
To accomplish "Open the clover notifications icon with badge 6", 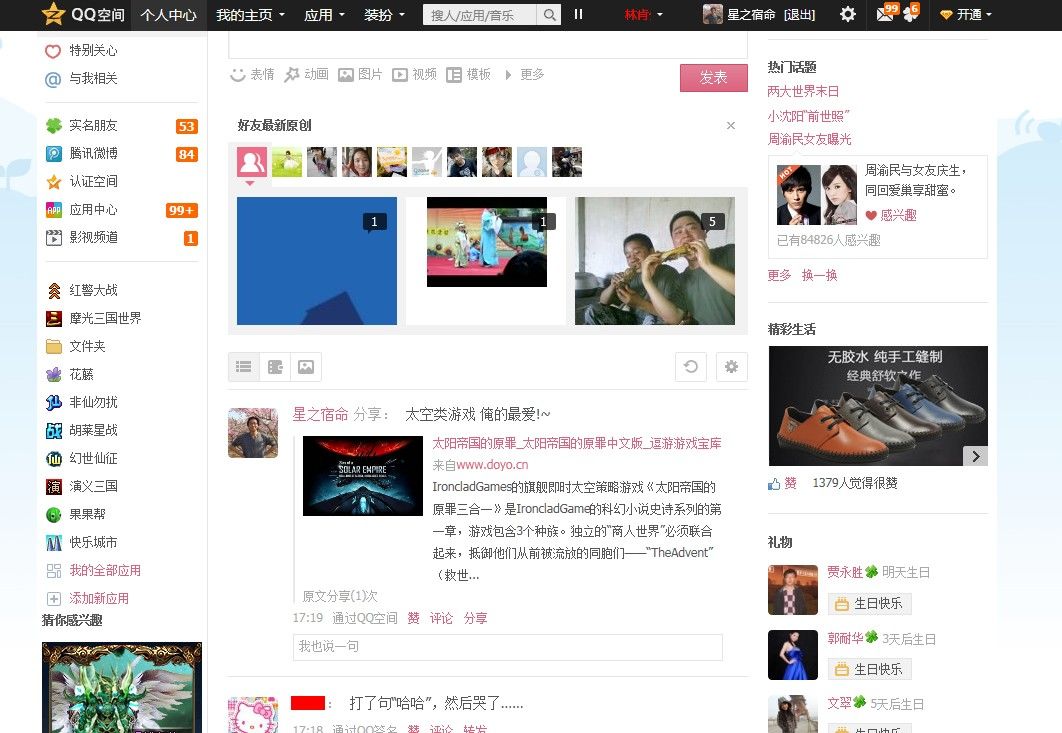I will click(x=910, y=14).
